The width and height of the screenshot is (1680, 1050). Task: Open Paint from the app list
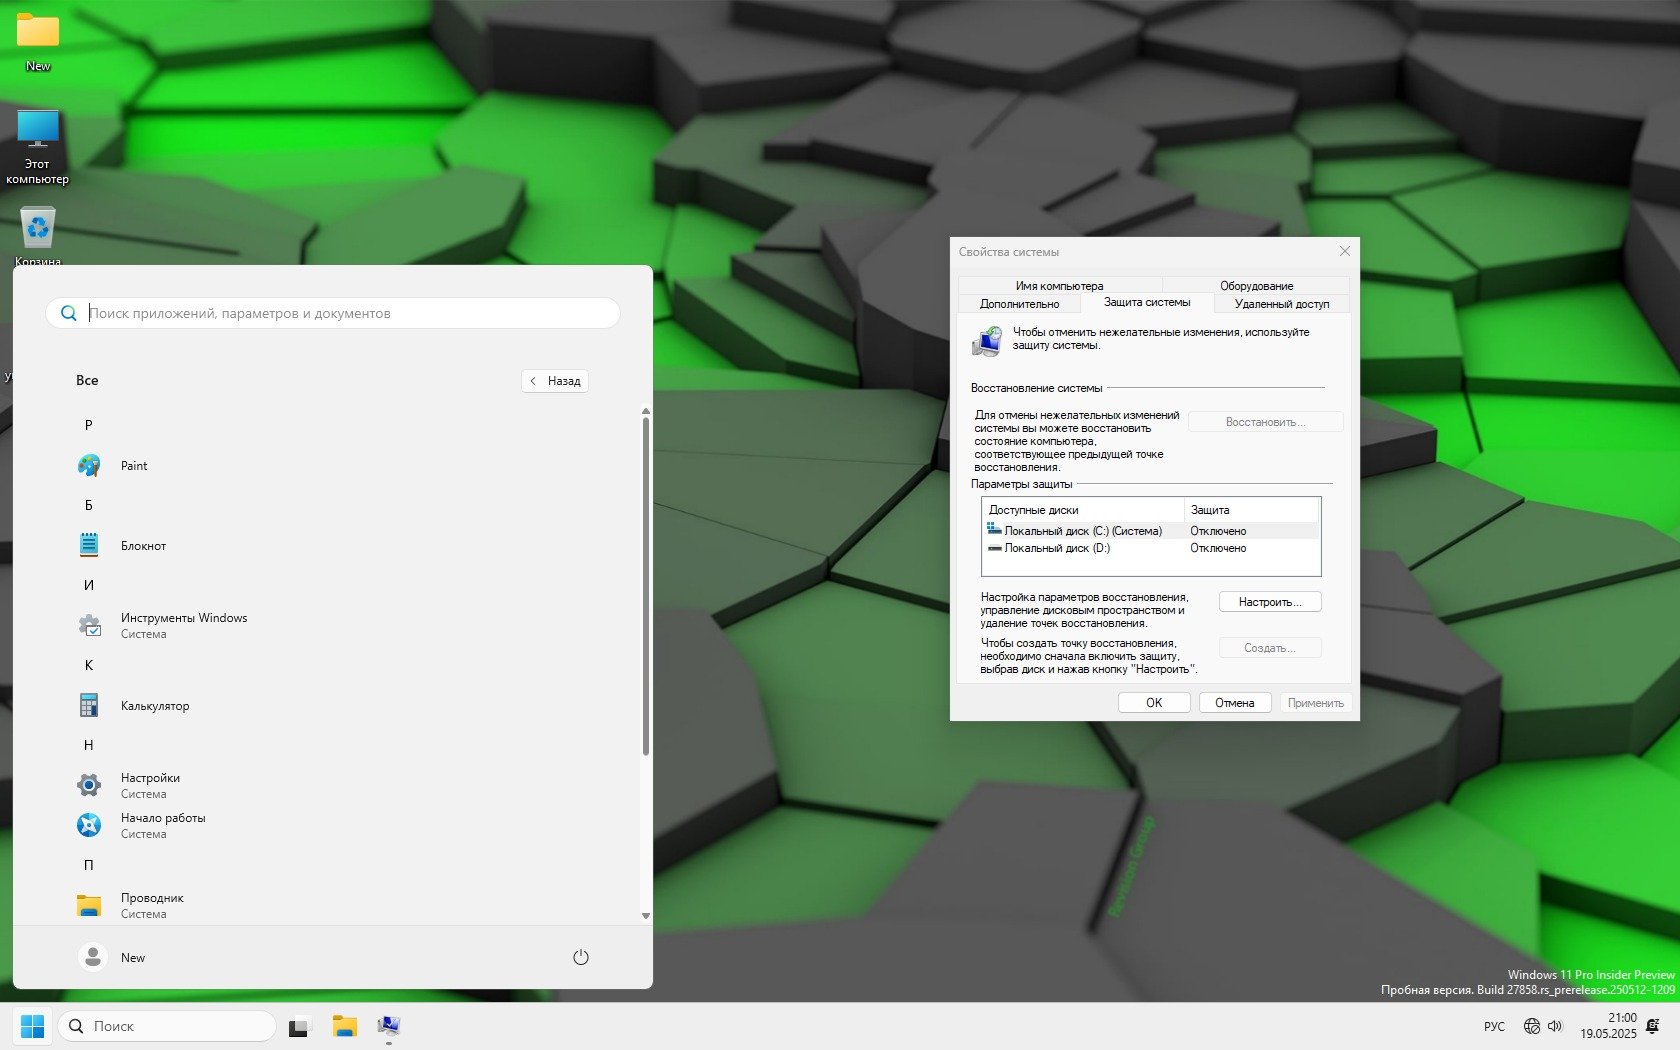click(133, 466)
